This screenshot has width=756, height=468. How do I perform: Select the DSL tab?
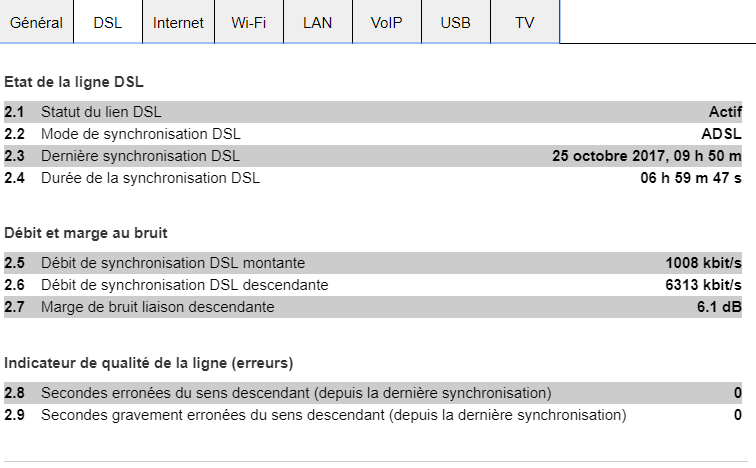pyautogui.click(x=107, y=22)
